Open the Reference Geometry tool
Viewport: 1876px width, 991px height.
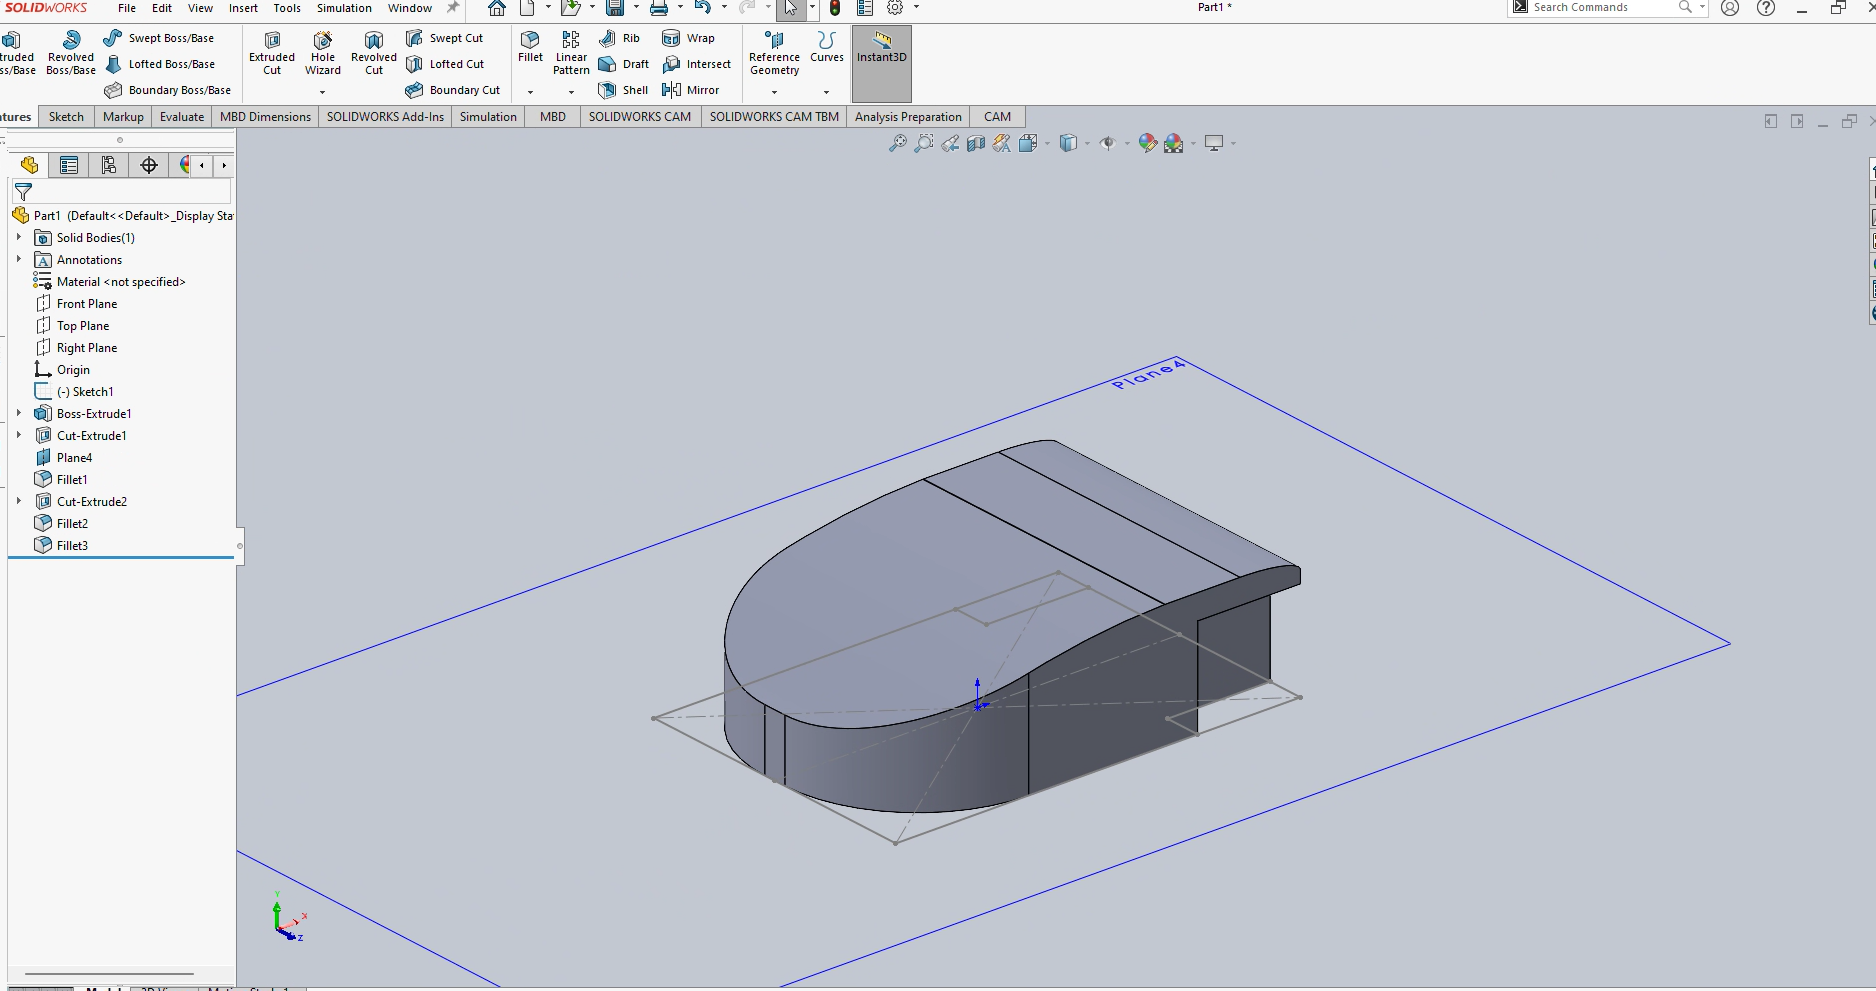pos(774,52)
